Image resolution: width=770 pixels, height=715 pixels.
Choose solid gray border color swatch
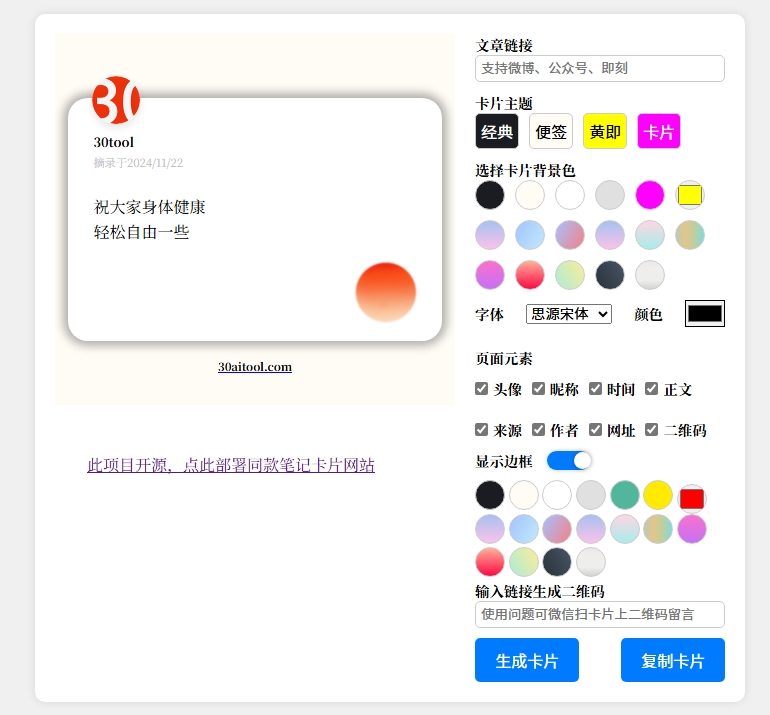pos(591,495)
